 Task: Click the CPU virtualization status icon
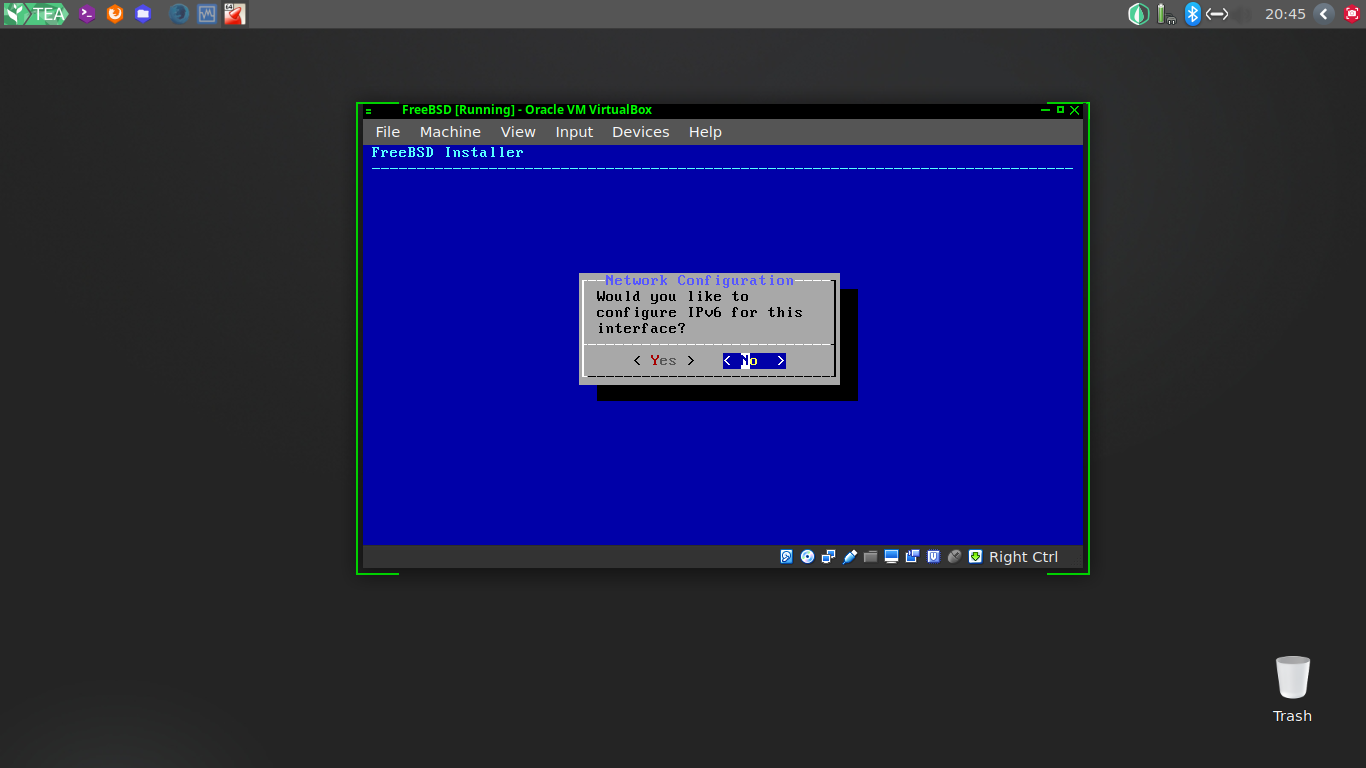point(933,557)
